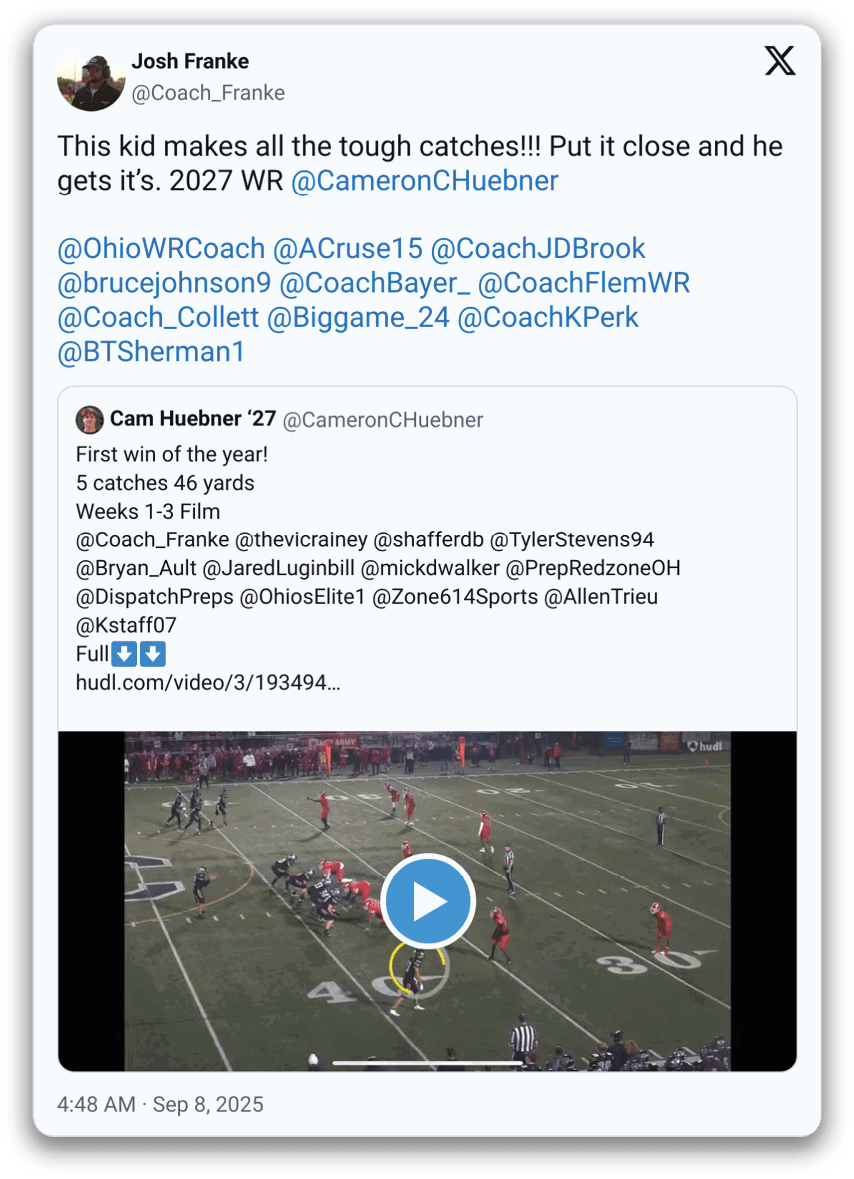854x1179 pixels.
Task: Click the first down-arrow emoji after Full
Action: [x=124, y=654]
